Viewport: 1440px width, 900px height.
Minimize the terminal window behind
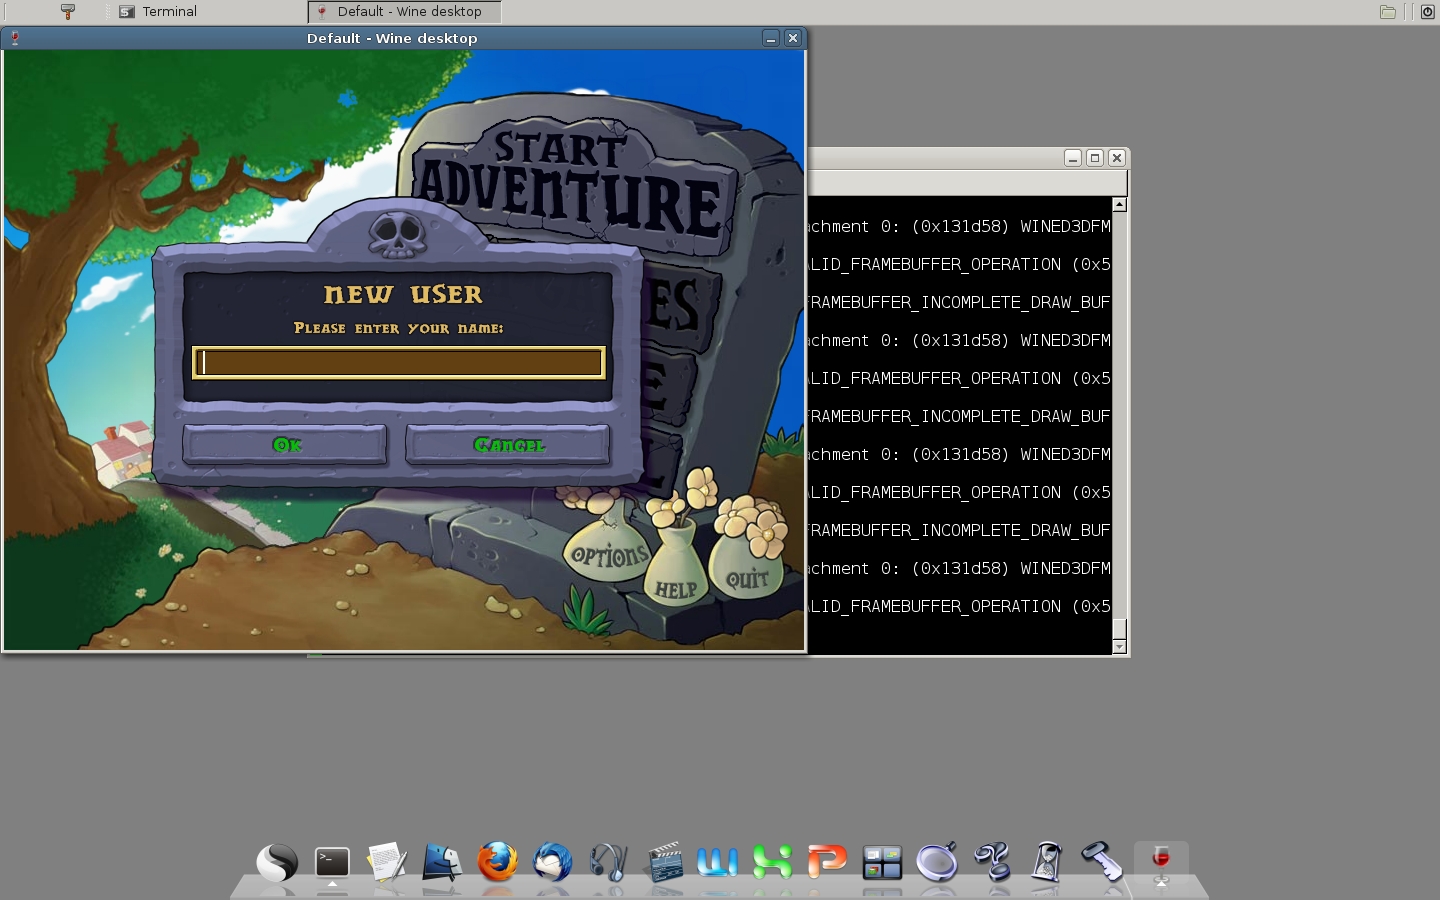[1073, 158]
